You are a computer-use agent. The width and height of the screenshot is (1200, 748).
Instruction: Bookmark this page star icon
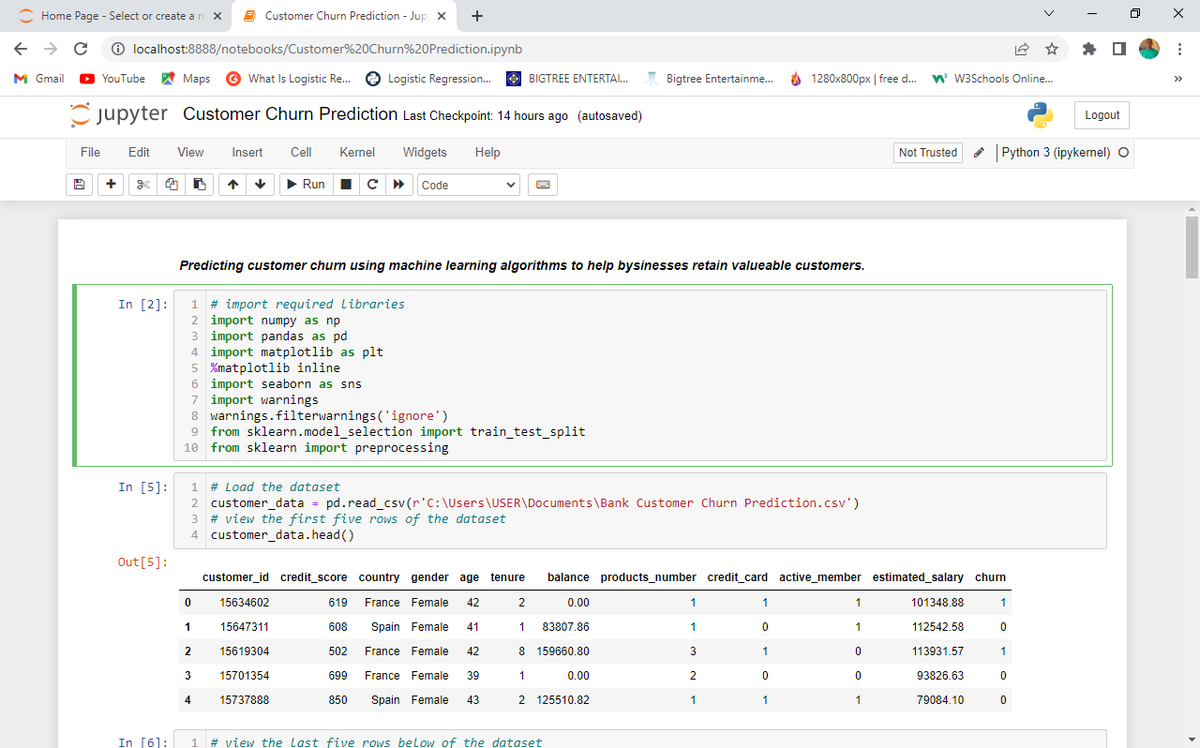pyautogui.click(x=1051, y=49)
